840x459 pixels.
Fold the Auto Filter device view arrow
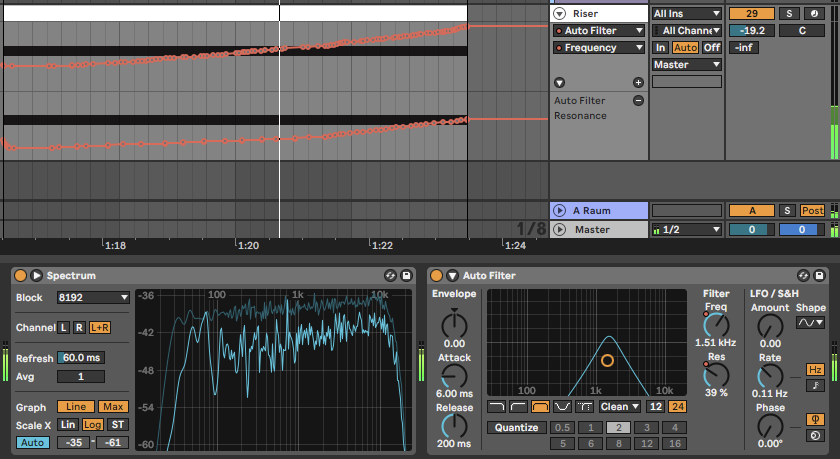tap(452, 275)
